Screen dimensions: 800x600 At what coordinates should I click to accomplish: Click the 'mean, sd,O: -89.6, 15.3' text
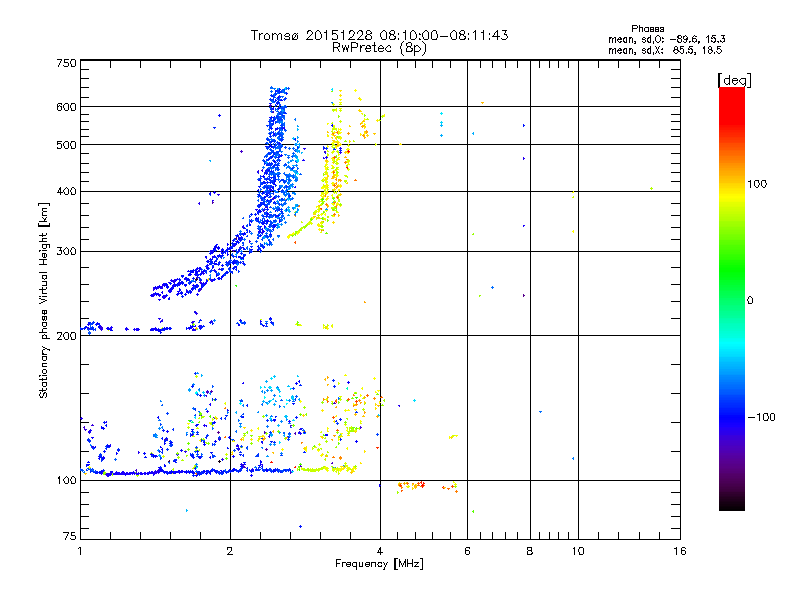click(x=667, y=39)
